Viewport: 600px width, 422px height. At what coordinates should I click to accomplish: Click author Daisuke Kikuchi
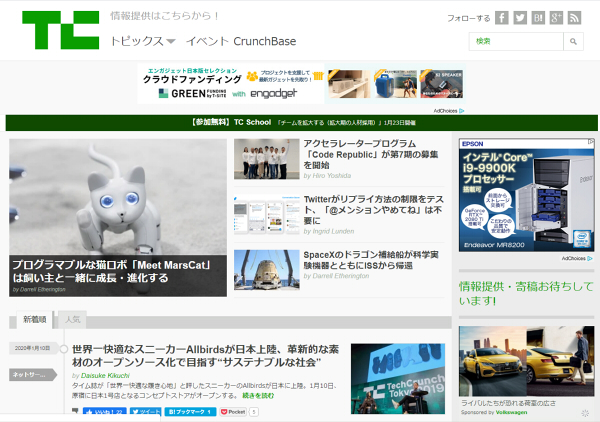pos(105,375)
